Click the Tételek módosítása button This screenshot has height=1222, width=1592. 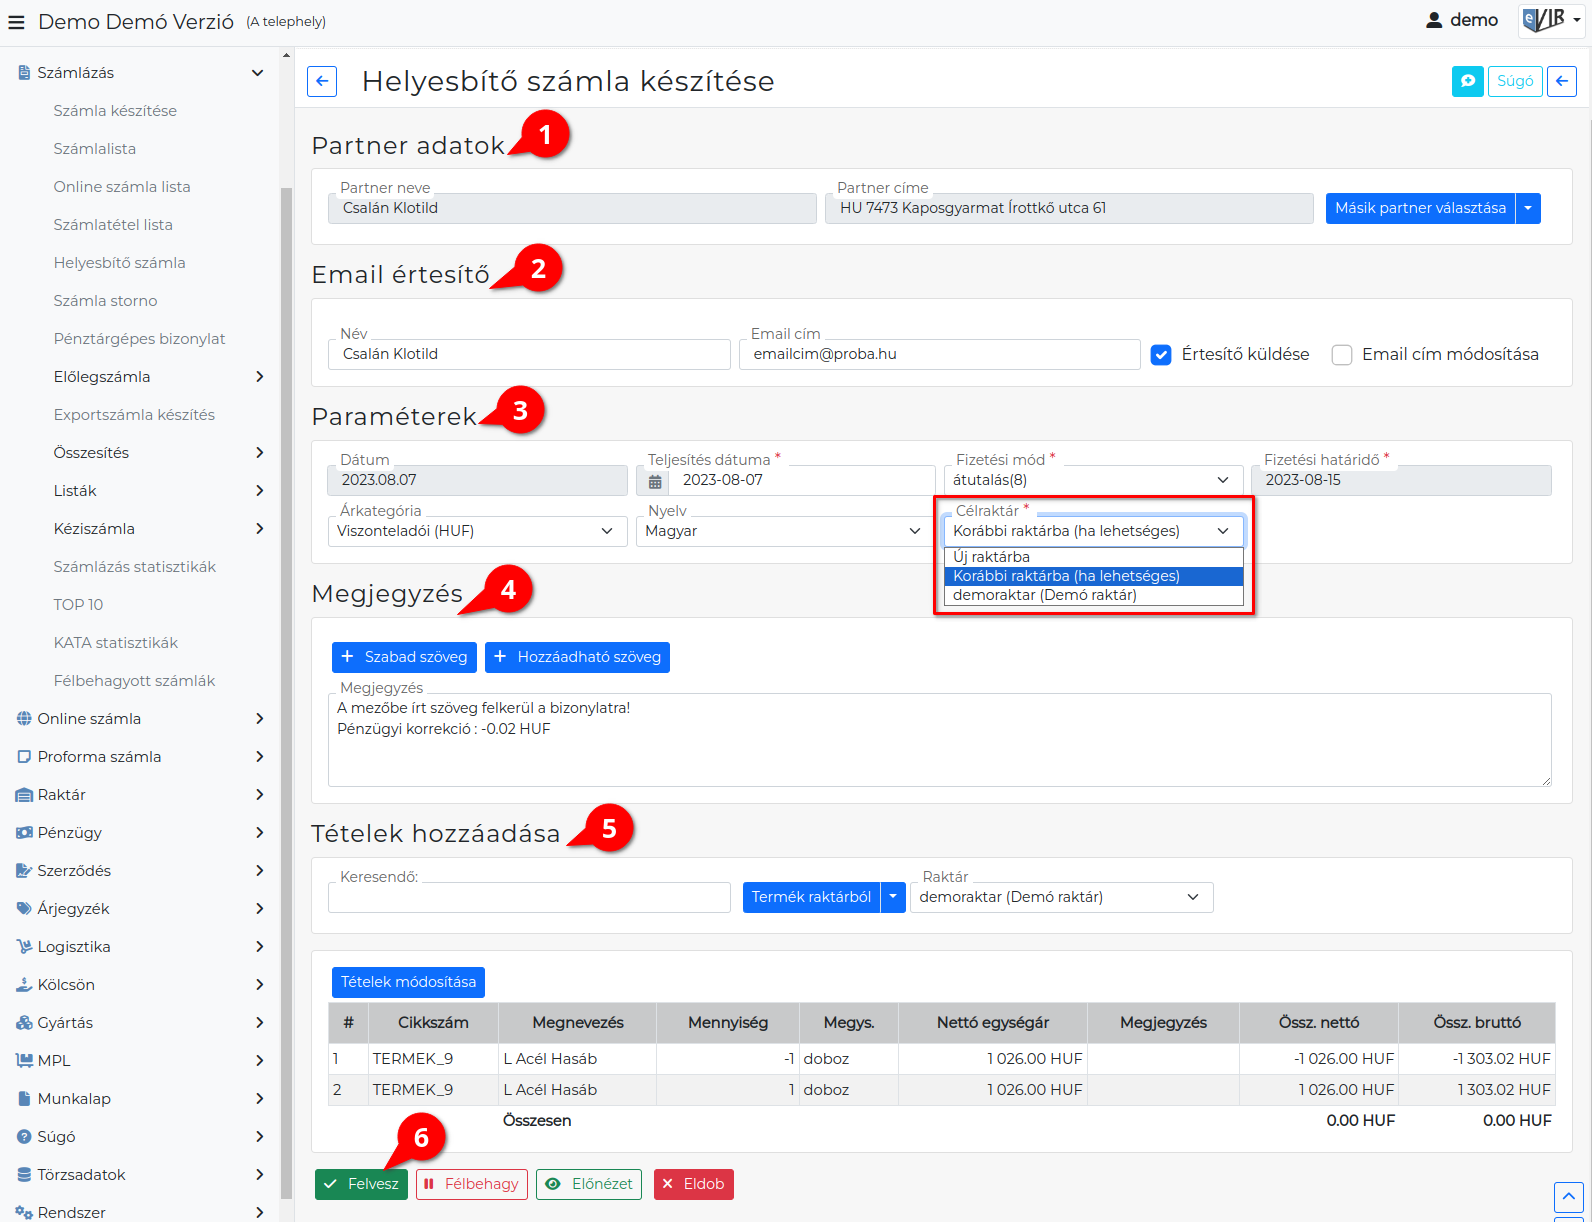(x=408, y=983)
